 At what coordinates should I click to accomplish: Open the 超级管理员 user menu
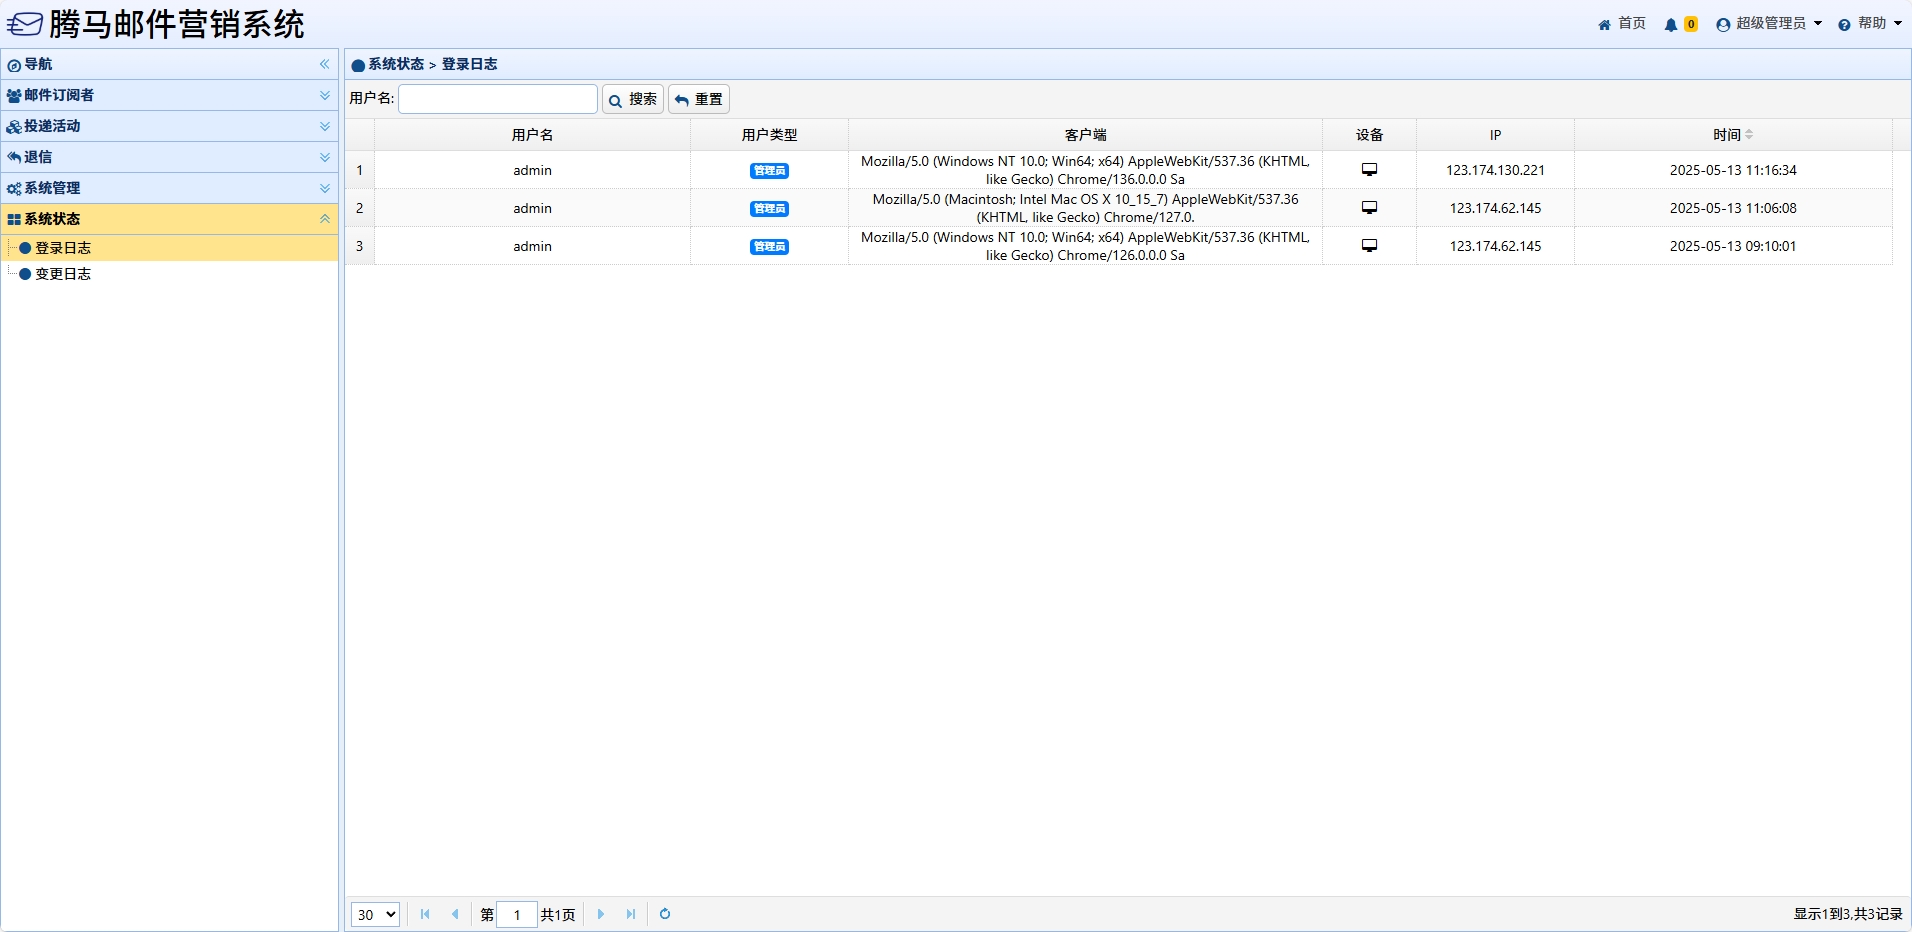coord(1769,24)
